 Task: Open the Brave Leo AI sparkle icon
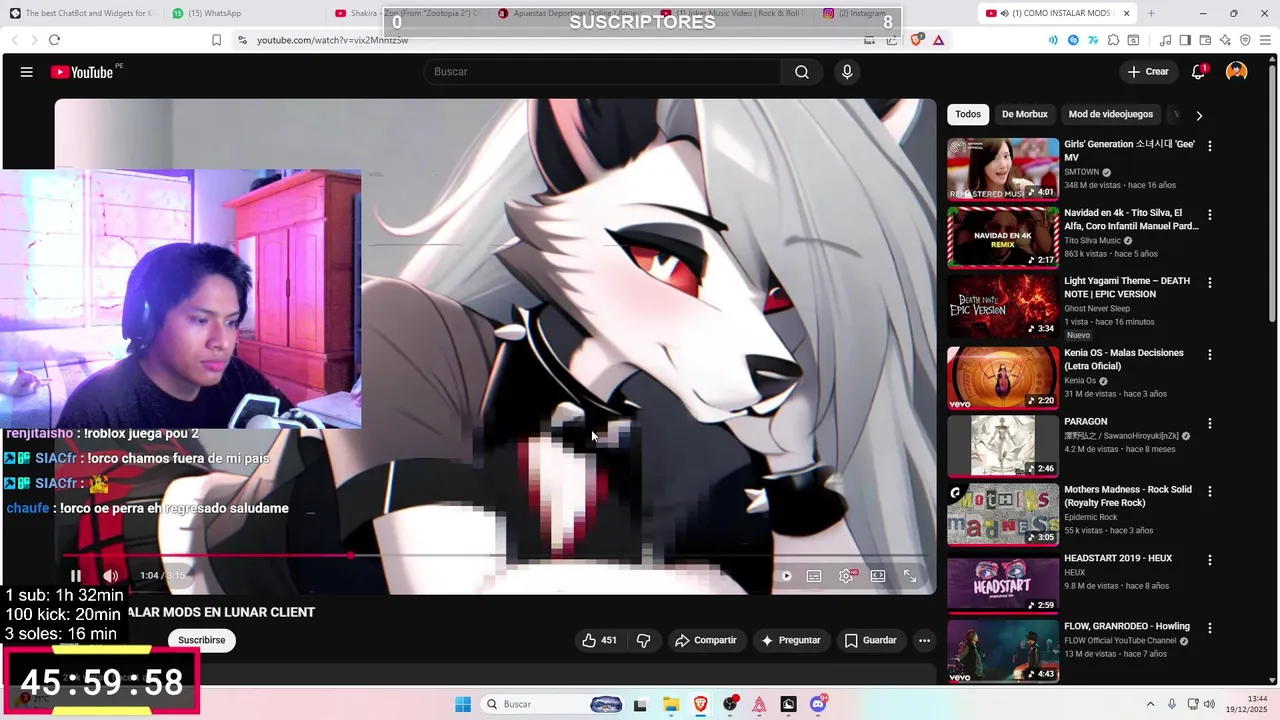(x=1225, y=40)
